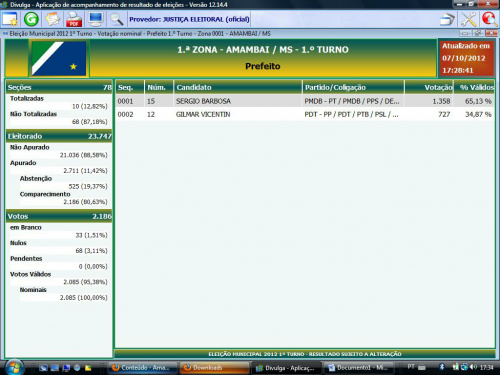The width and height of the screenshot is (500, 375).
Task: Click the Eleitorado panel header
Action: (59, 136)
